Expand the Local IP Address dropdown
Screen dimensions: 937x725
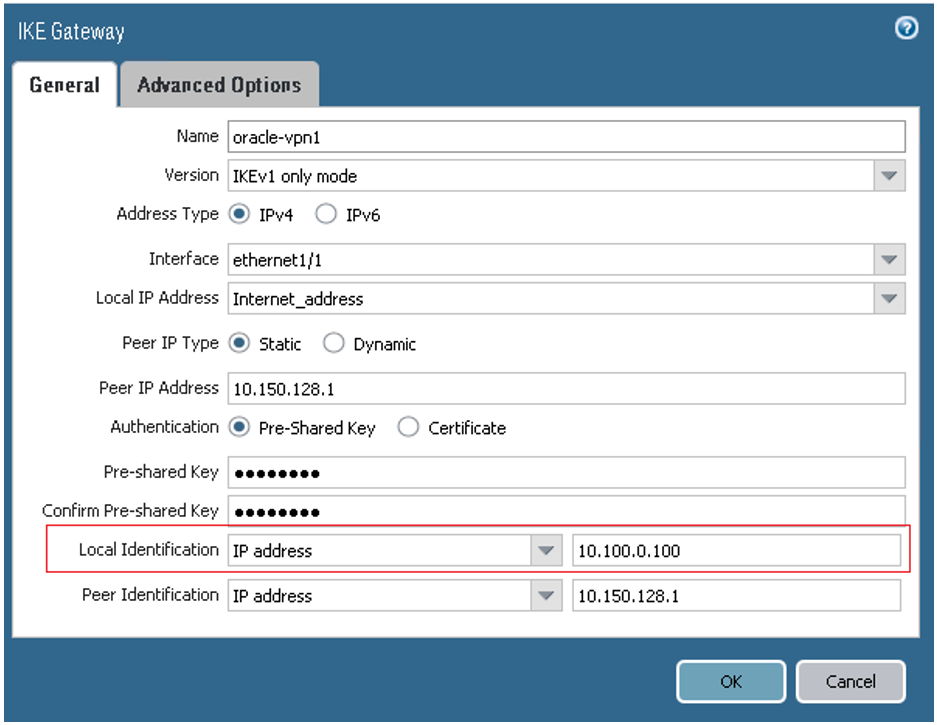(x=888, y=297)
